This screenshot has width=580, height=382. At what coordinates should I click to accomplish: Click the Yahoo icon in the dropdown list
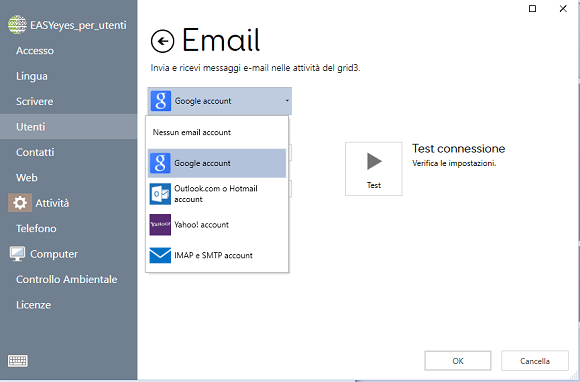pyautogui.click(x=160, y=224)
